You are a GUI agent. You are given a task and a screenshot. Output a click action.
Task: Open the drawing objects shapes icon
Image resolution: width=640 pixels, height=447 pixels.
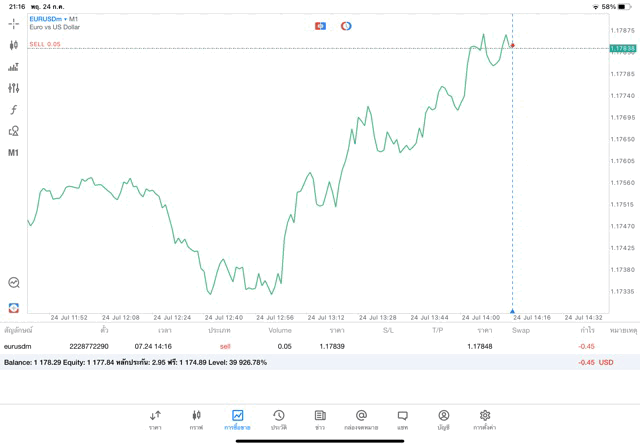[x=13, y=131]
